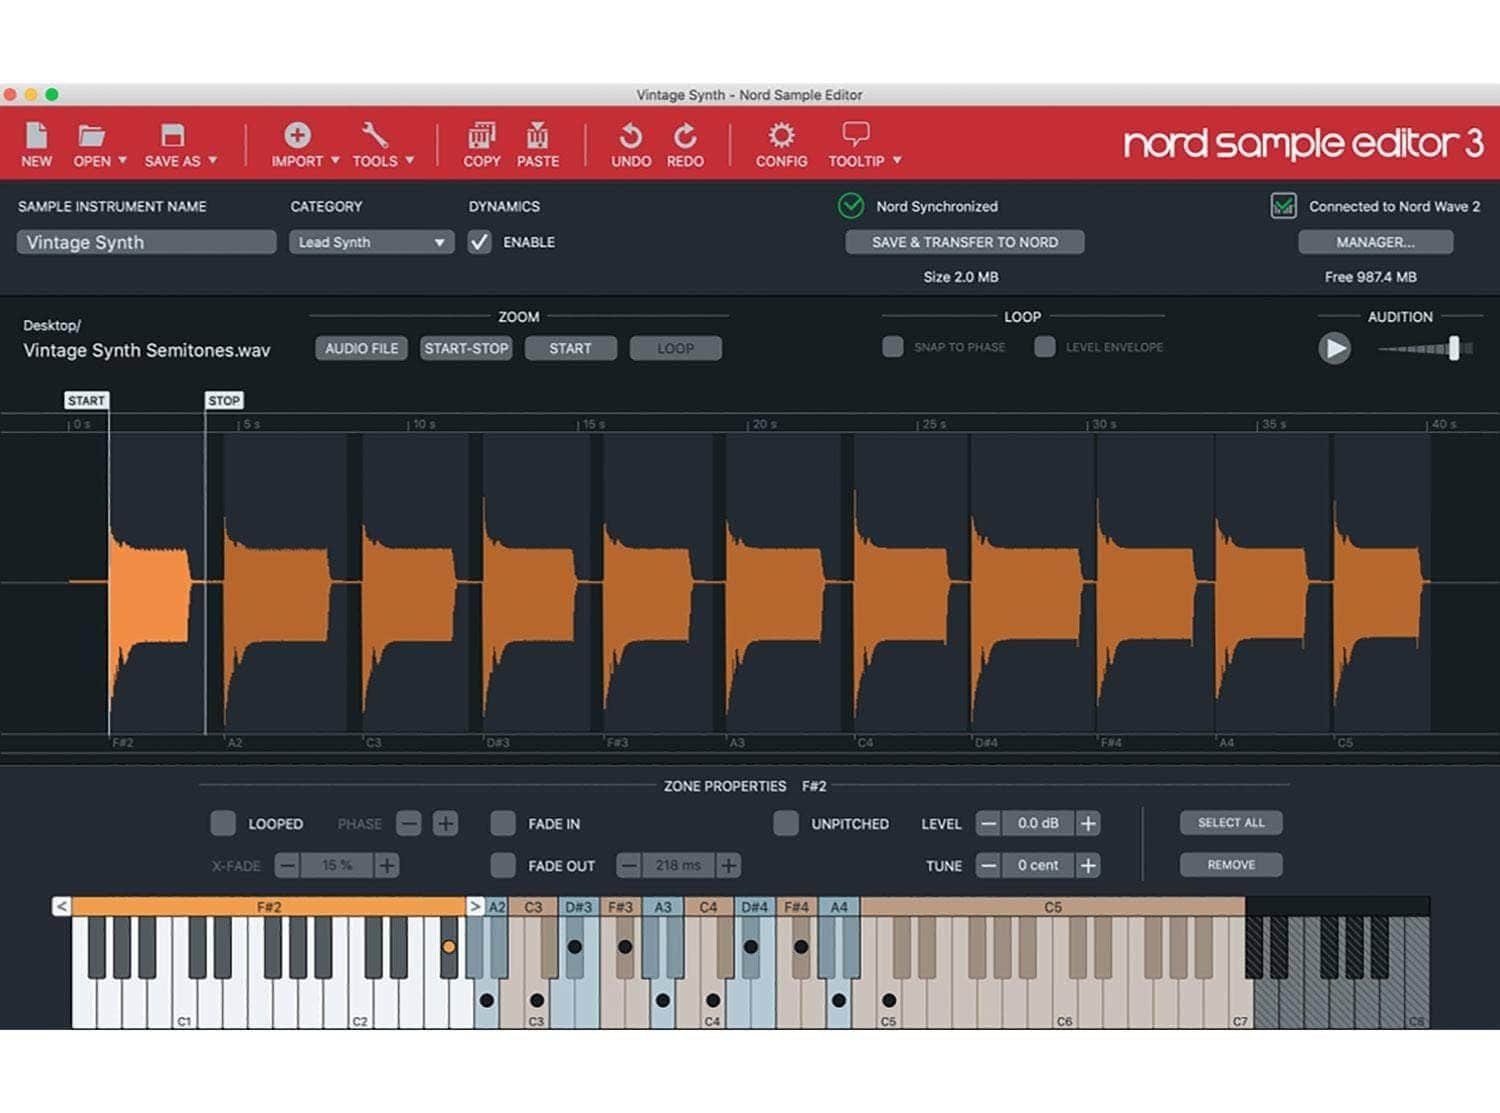Open the Lead Synth category dropdown
The height and width of the screenshot is (1113, 1500).
(371, 242)
